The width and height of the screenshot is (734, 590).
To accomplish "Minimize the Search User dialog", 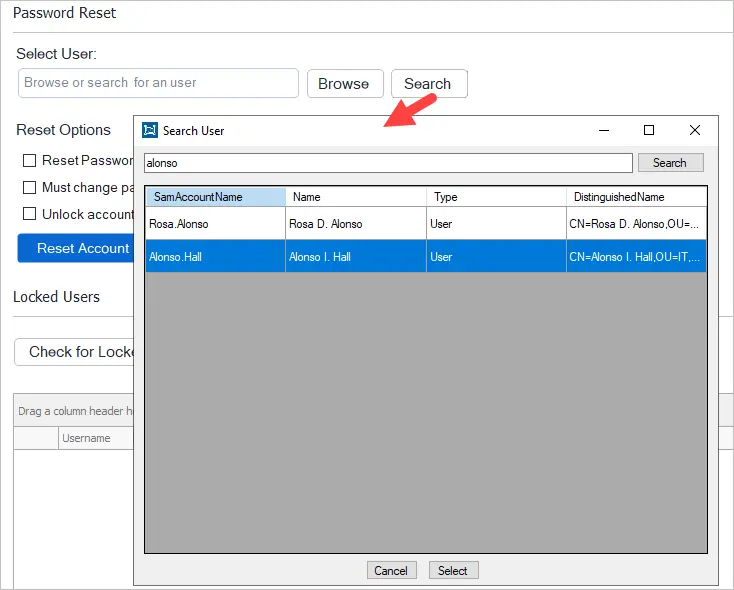I will pos(604,130).
